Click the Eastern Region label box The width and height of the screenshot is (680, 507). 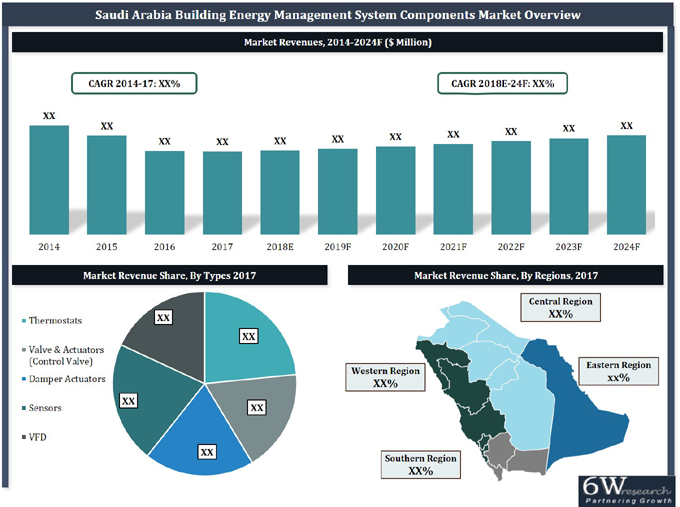(618, 371)
